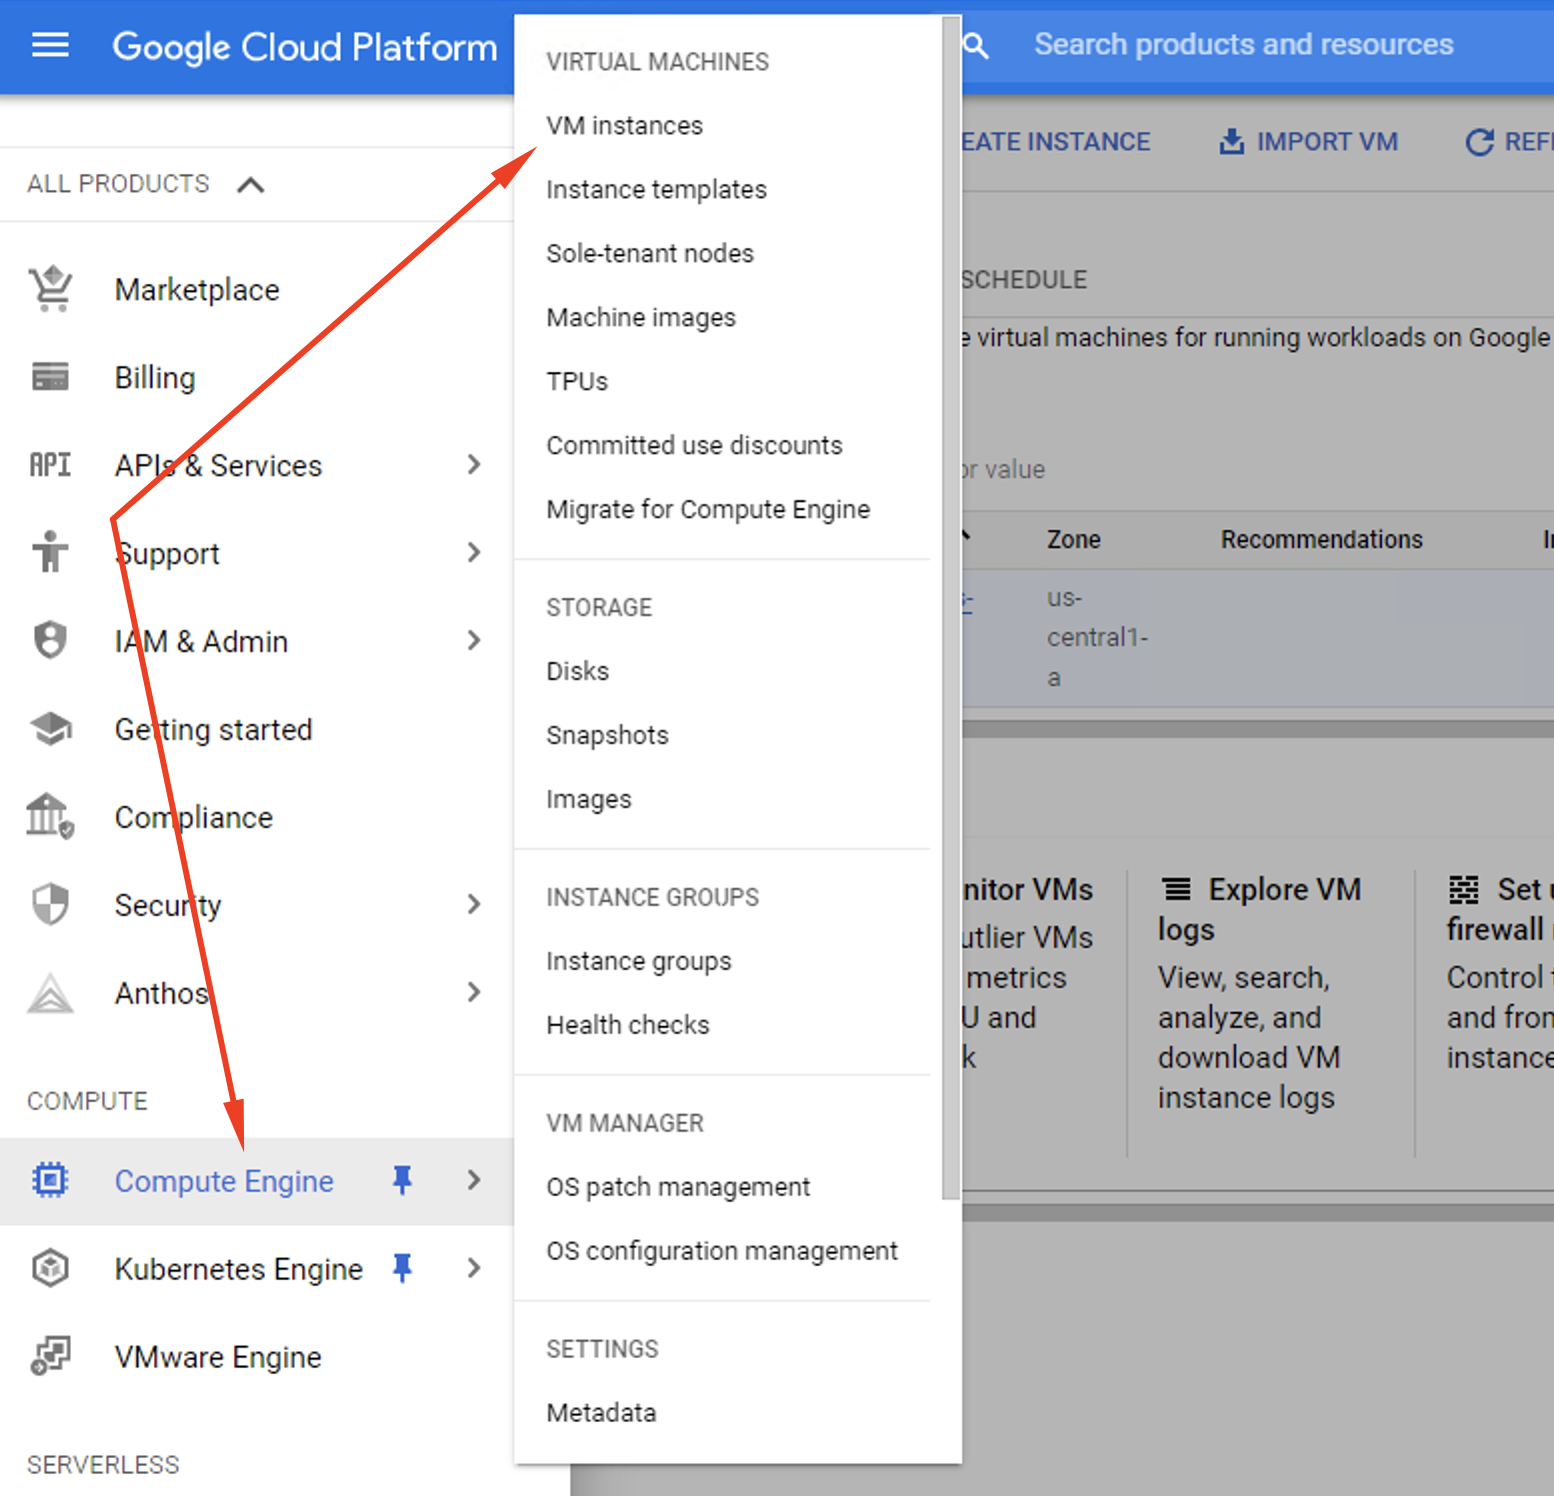
Task: Open Health checks
Action: (628, 1025)
